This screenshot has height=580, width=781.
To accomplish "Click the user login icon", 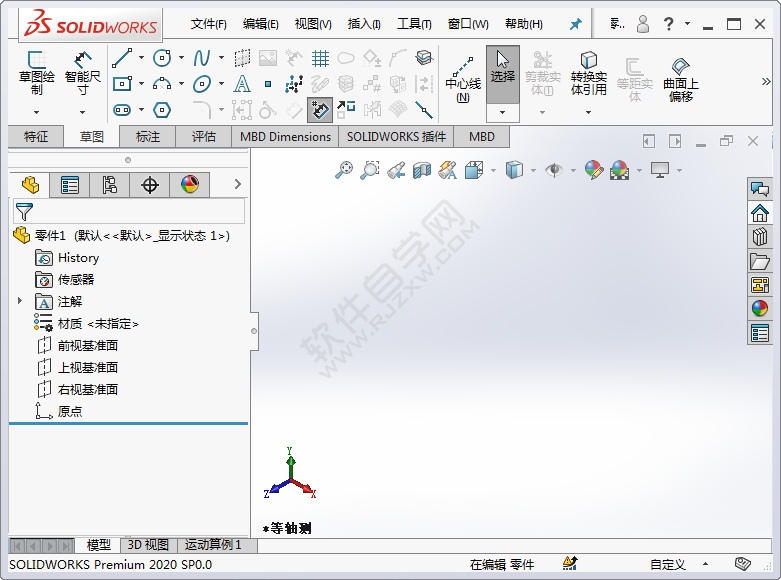I will coord(643,23).
